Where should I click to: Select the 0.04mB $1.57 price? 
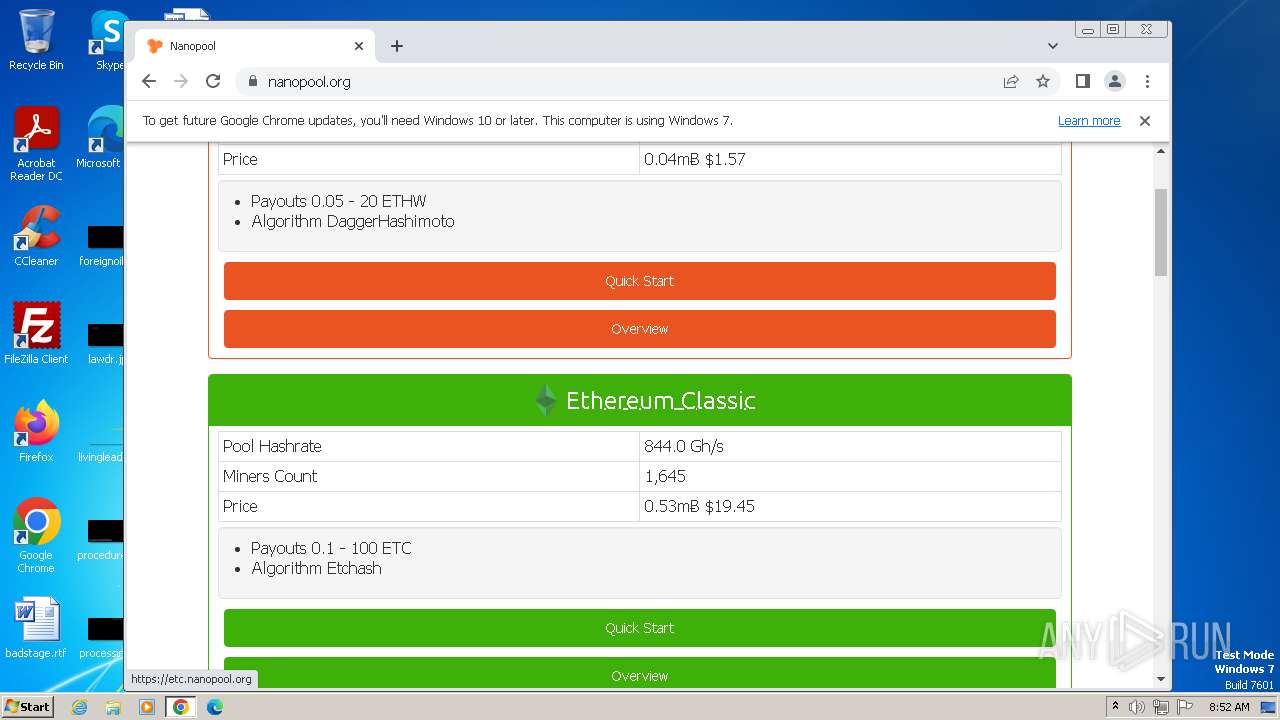[695, 159]
